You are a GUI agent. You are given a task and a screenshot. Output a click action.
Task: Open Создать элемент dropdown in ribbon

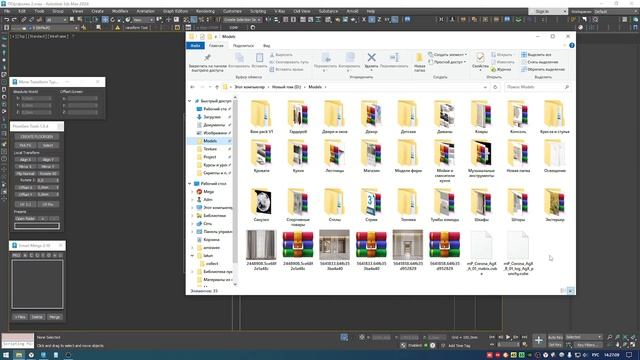(448, 55)
